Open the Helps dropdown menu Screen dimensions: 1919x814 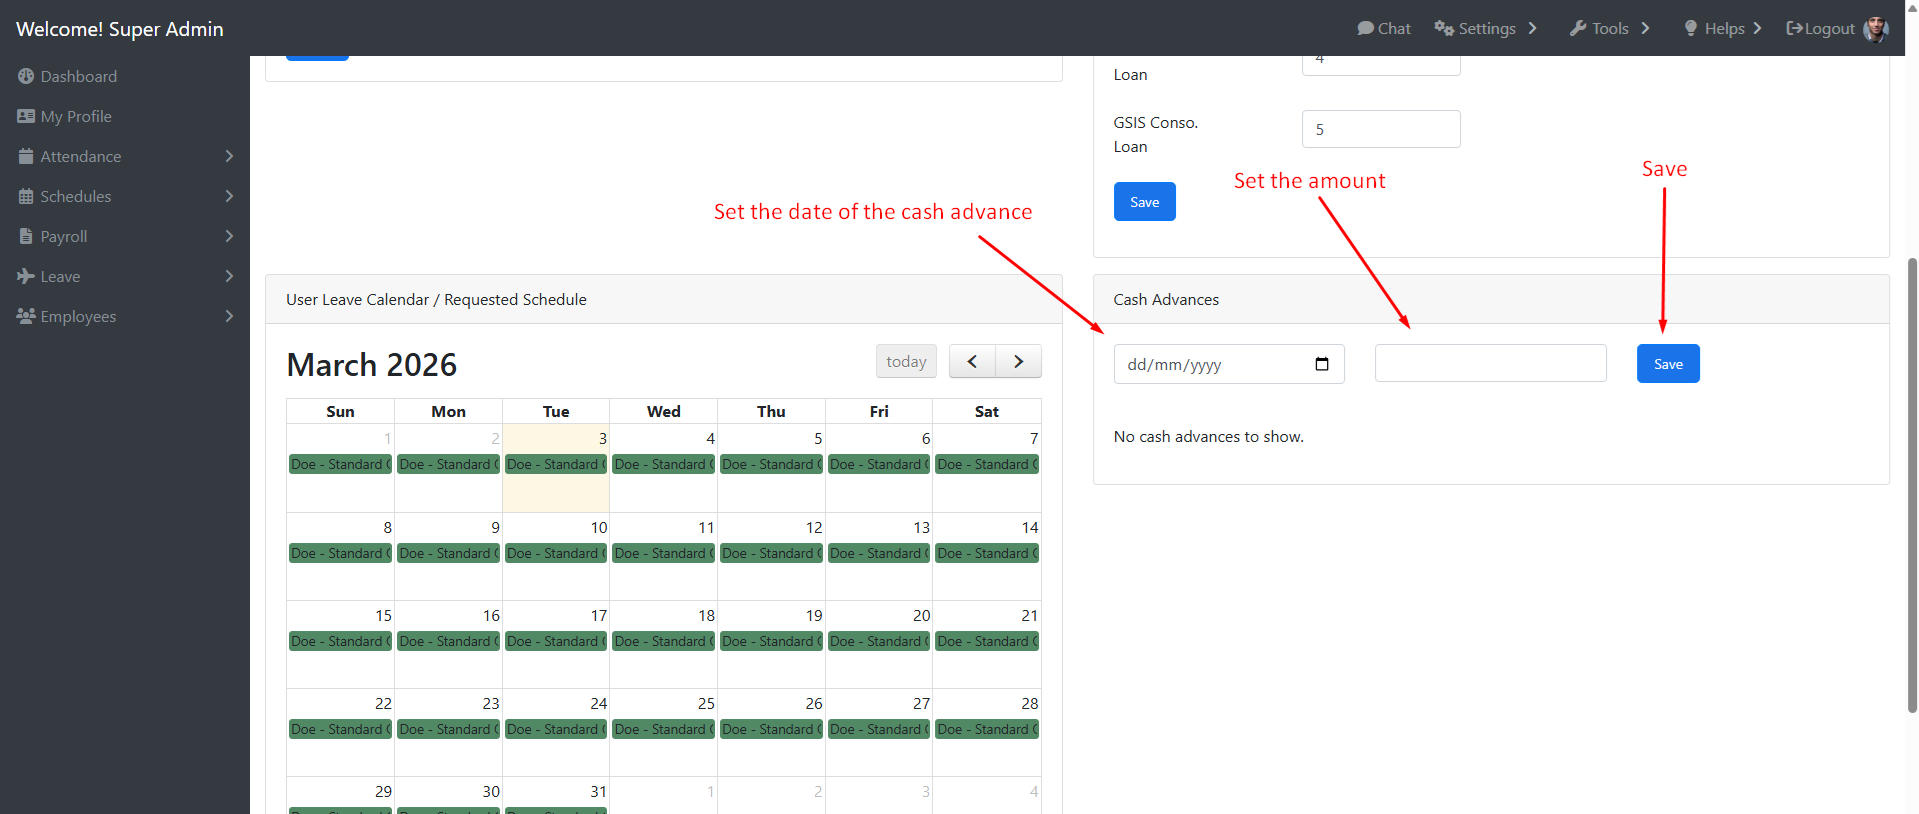1723,29
